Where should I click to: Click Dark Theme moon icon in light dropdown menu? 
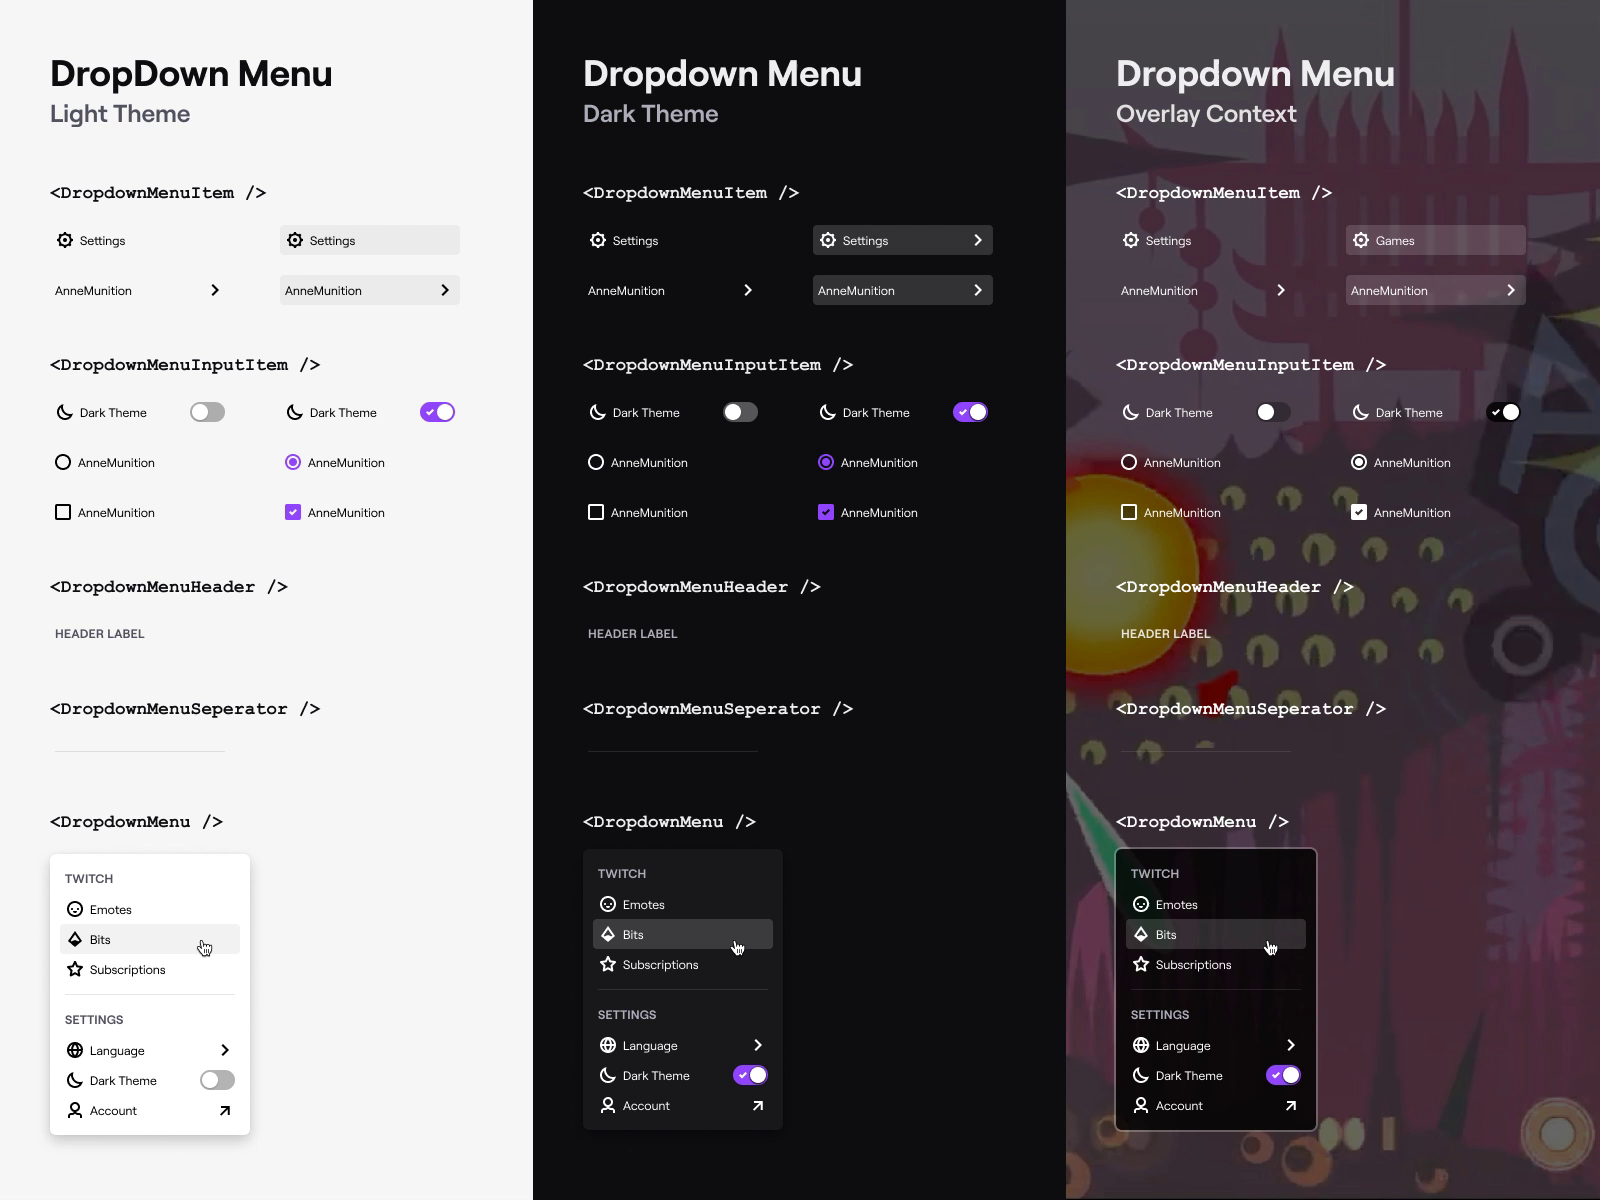point(75,1081)
